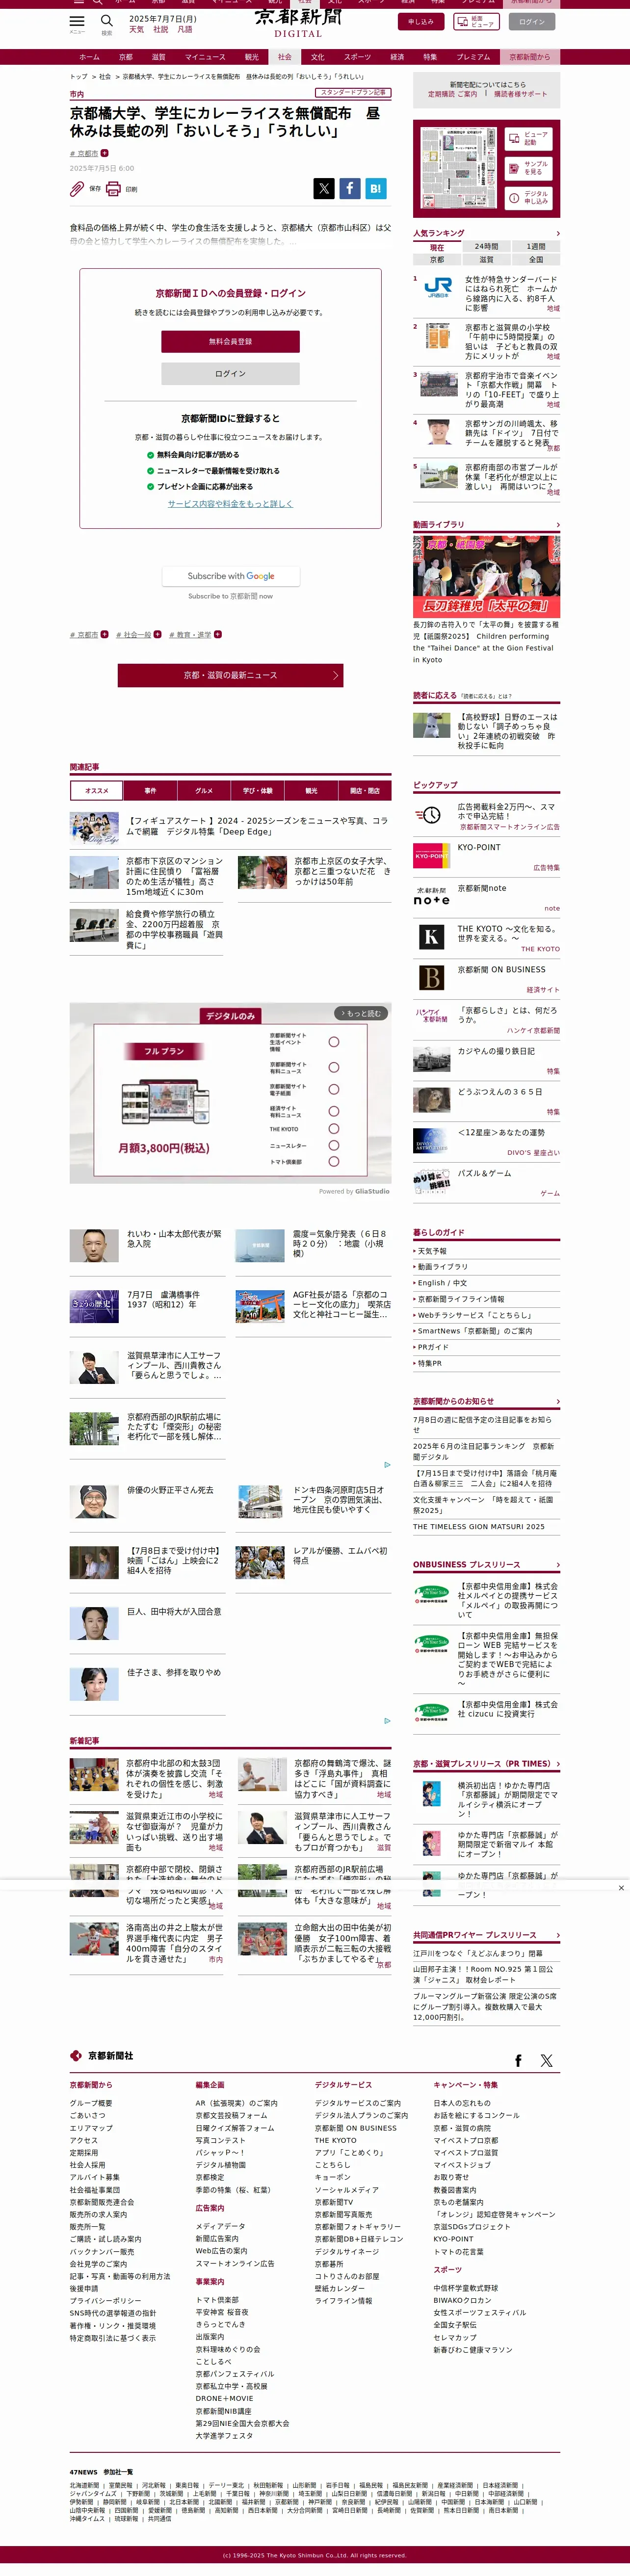Close the bottom overlay ad

[x=621, y=1888]
